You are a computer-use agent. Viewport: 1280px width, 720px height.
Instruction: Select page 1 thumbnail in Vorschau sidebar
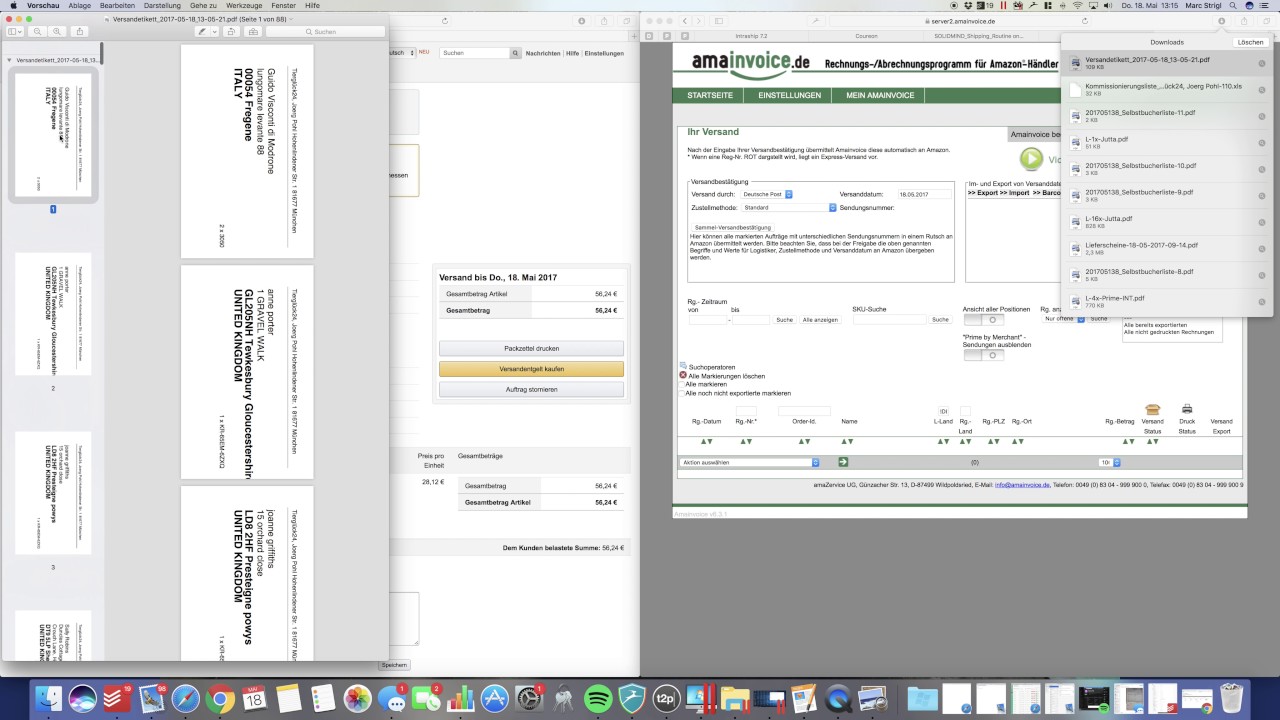pyautogui.click(x=53, y=134)
